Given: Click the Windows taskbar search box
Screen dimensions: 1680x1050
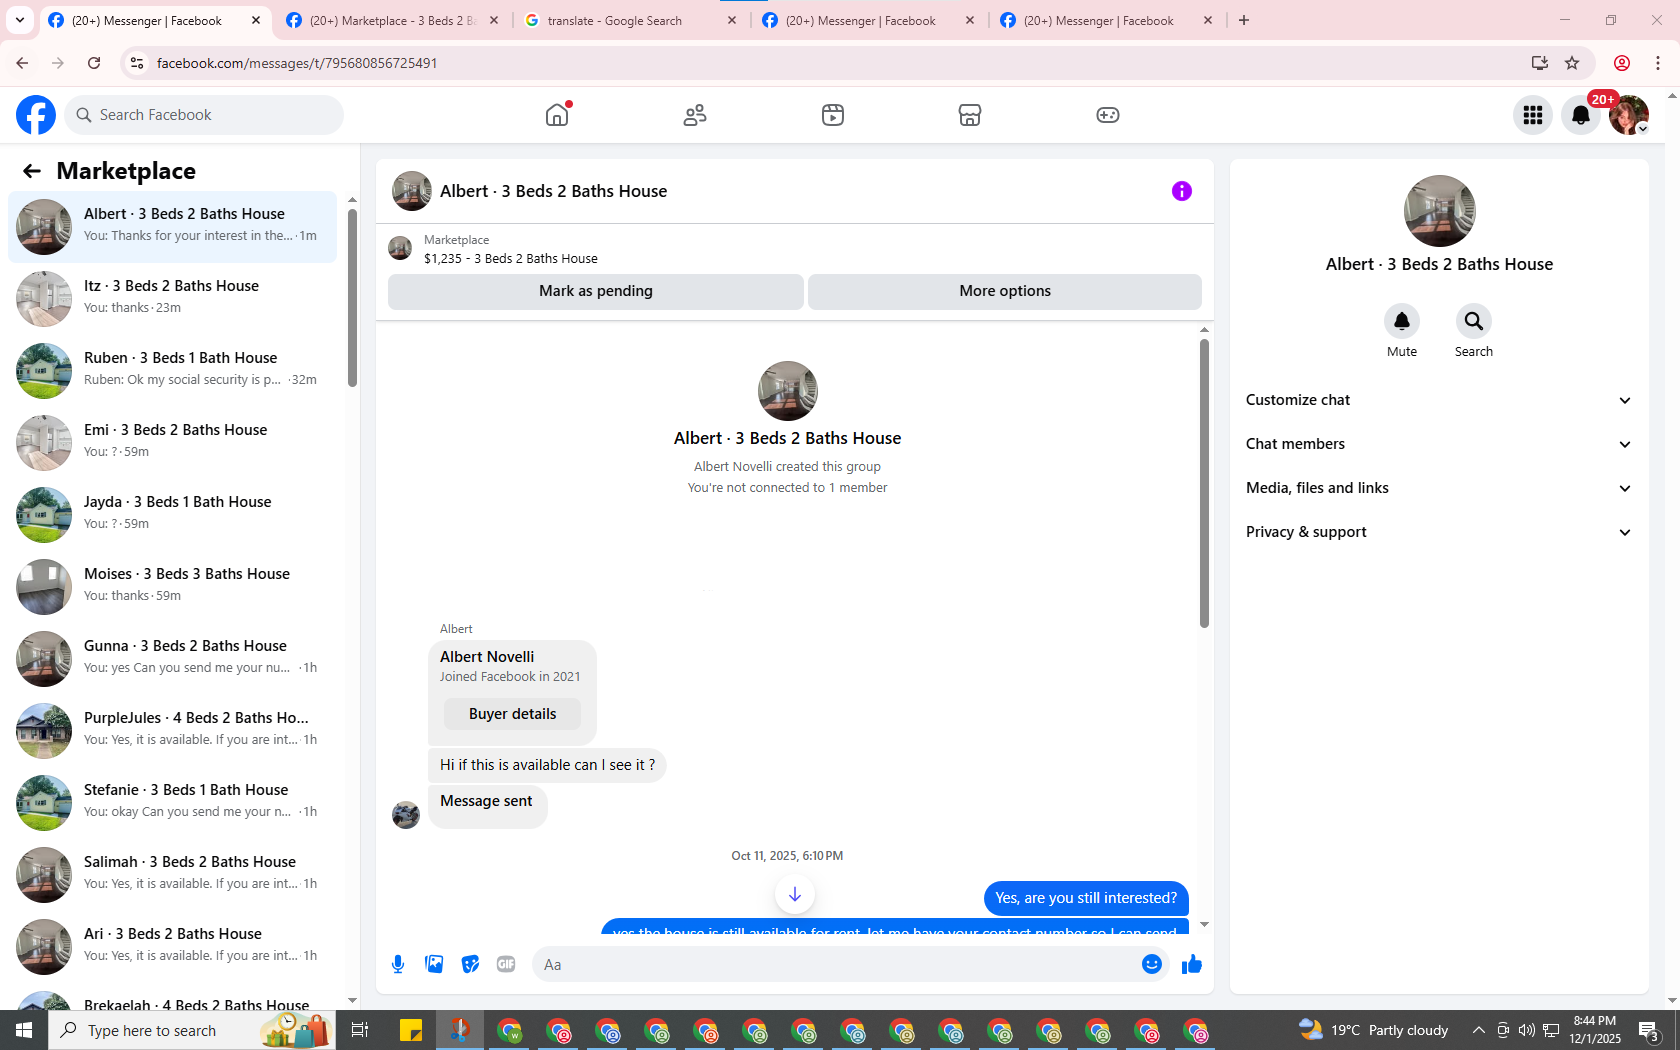Looking at the screenshot, I should [192, 1030].
